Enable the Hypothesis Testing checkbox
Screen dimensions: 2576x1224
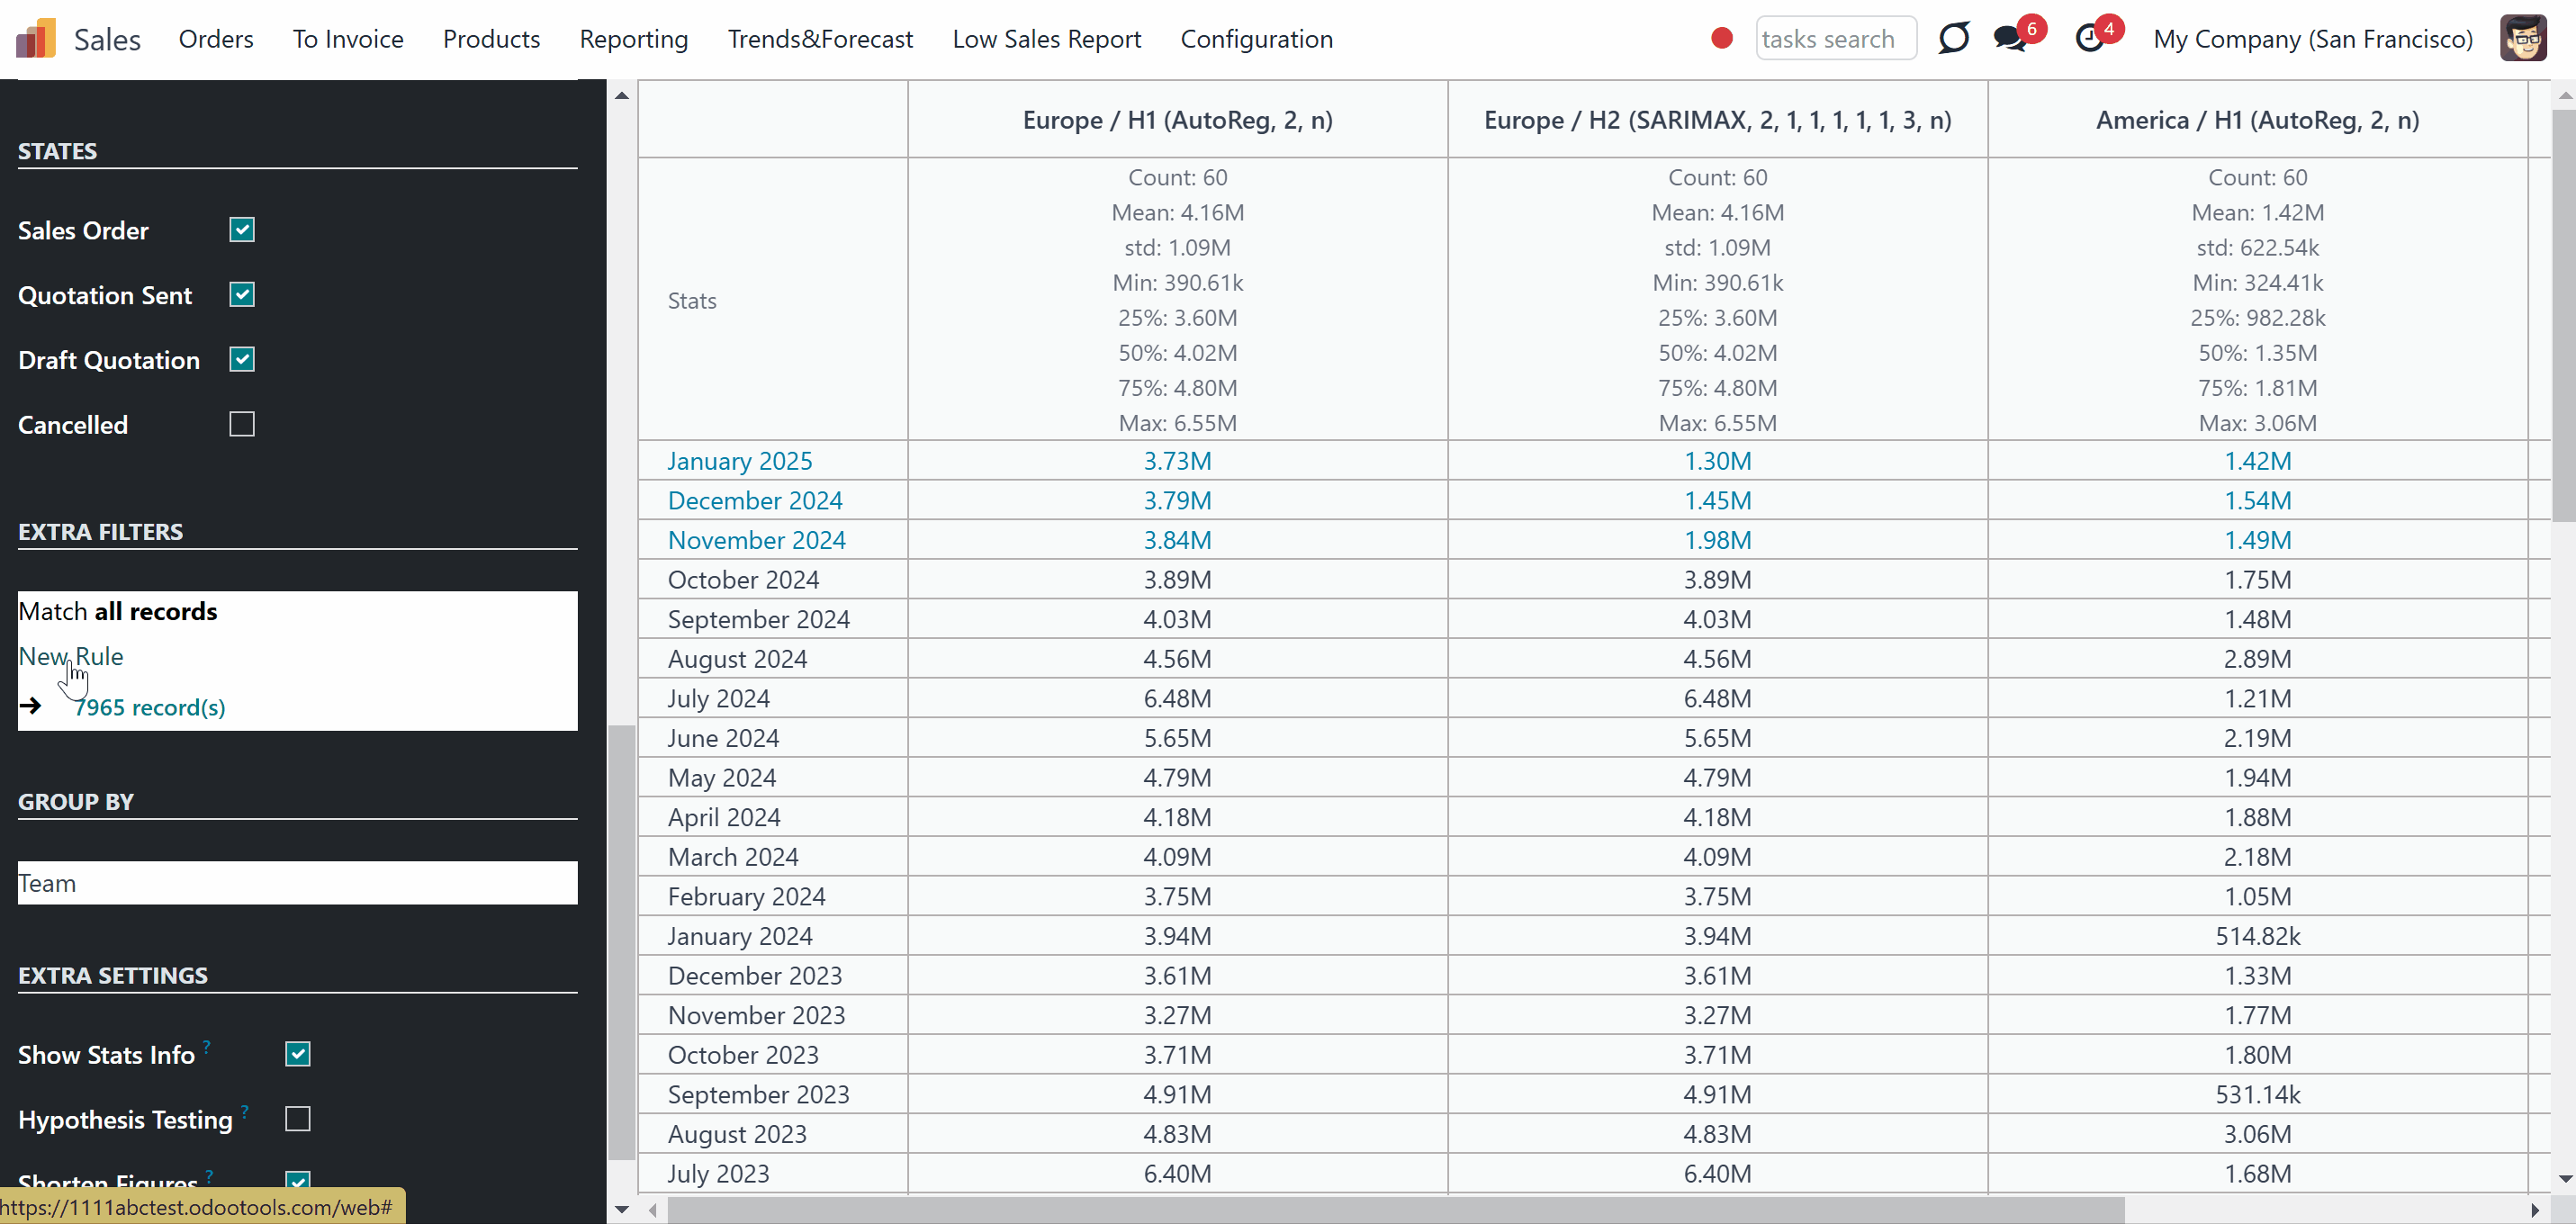tap(298, 1119)
